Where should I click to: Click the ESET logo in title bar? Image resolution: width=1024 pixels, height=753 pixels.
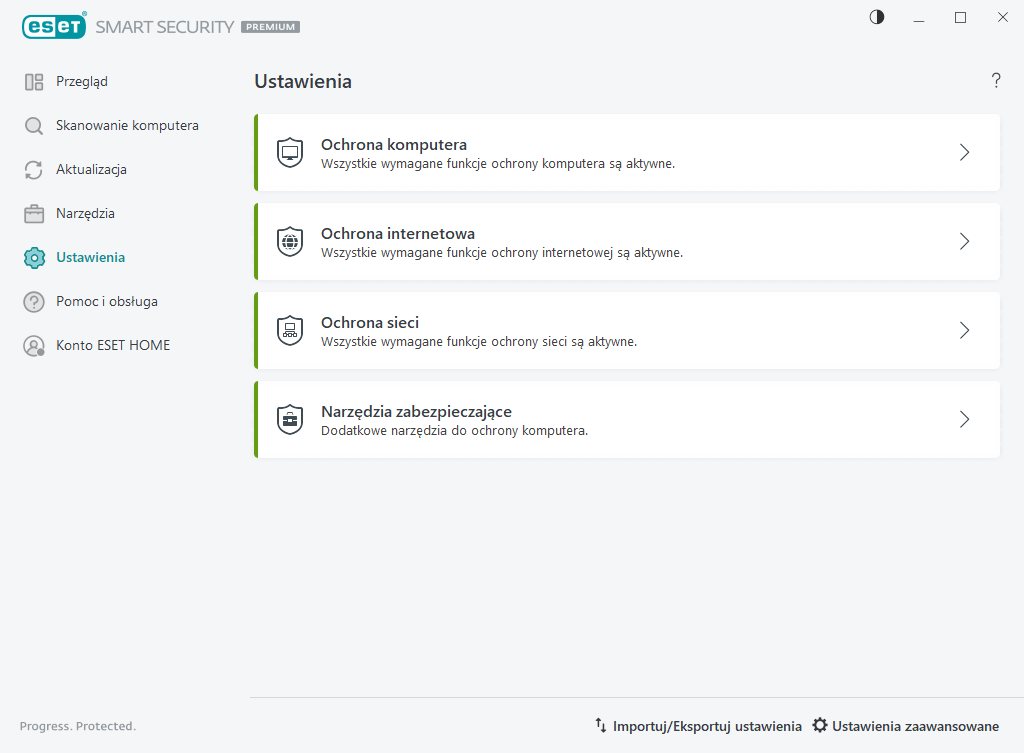pos(52,27)
